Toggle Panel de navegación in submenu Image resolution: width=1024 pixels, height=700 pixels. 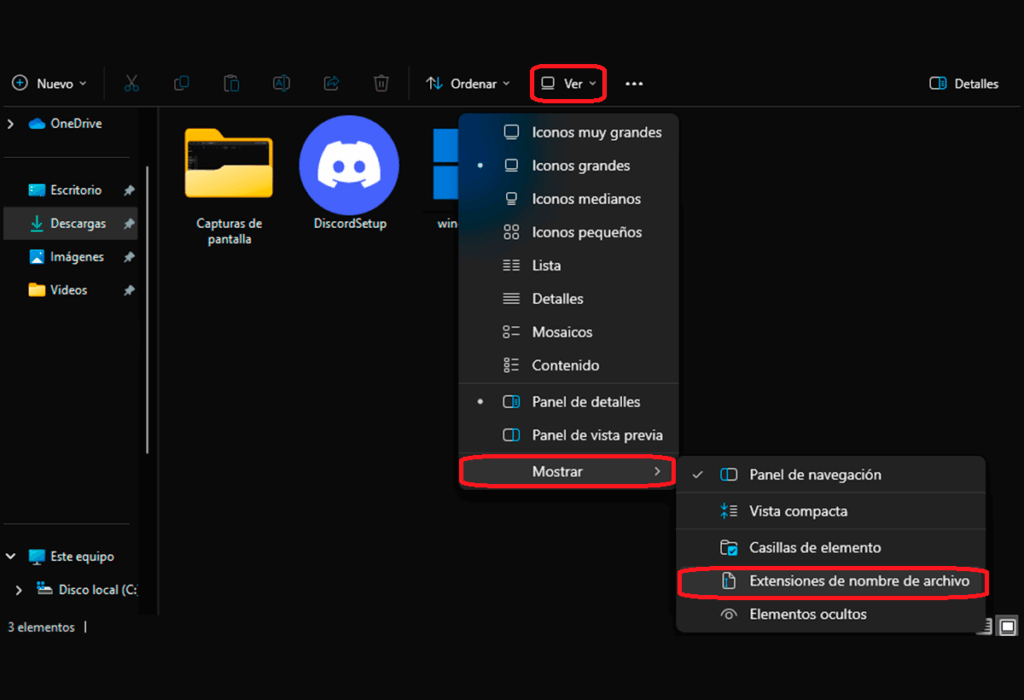[831, 475]
